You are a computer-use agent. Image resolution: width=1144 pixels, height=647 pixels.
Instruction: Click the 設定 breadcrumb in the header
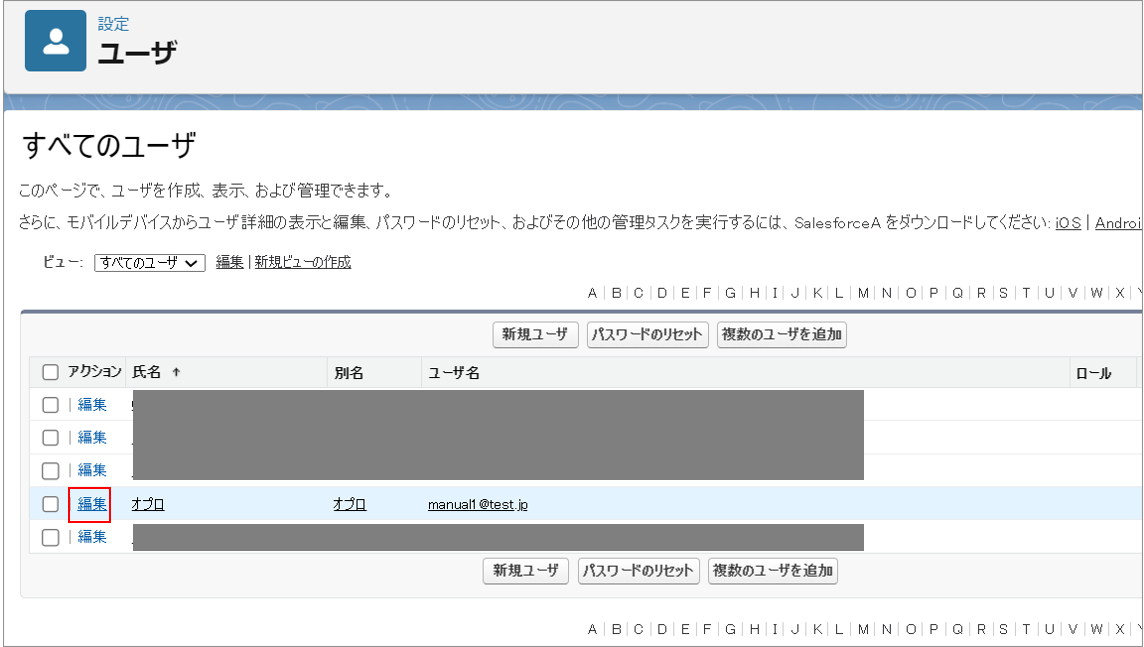[x=113, y=24]
